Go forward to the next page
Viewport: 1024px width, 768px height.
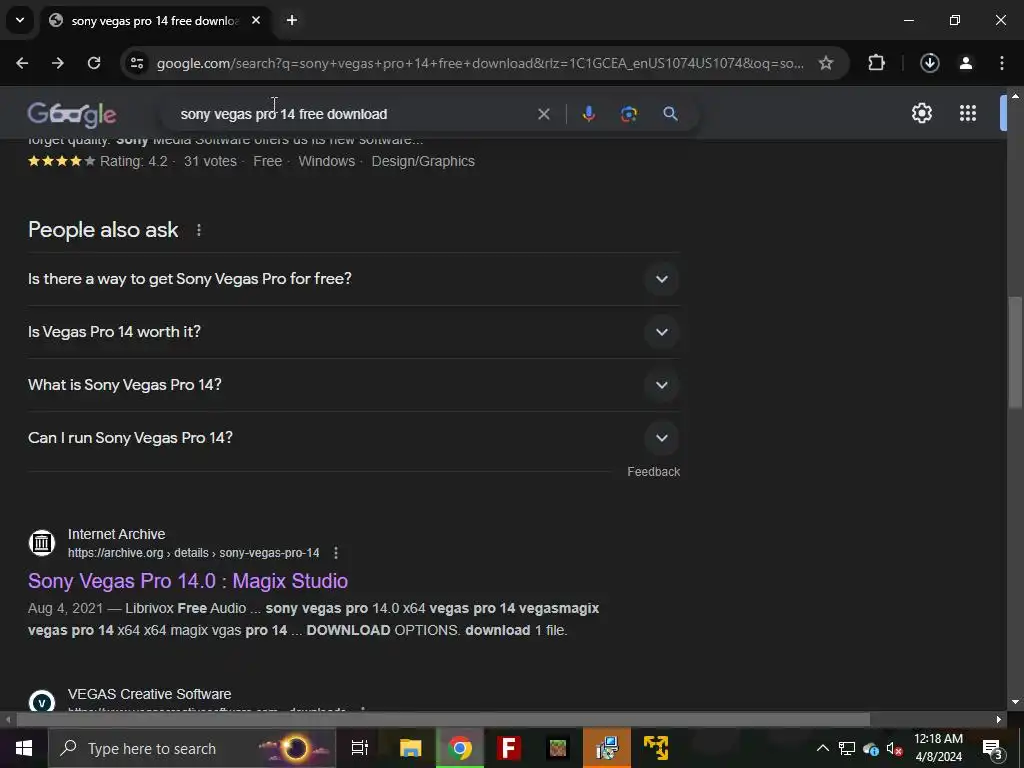point(58,63)
